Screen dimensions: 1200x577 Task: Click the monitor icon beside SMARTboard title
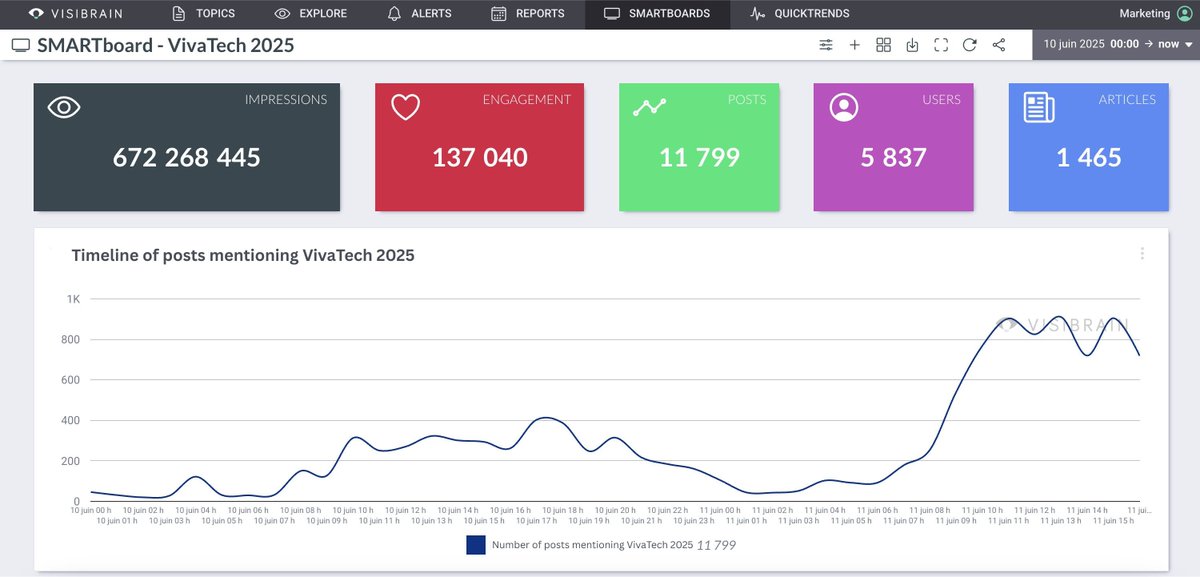20,45
